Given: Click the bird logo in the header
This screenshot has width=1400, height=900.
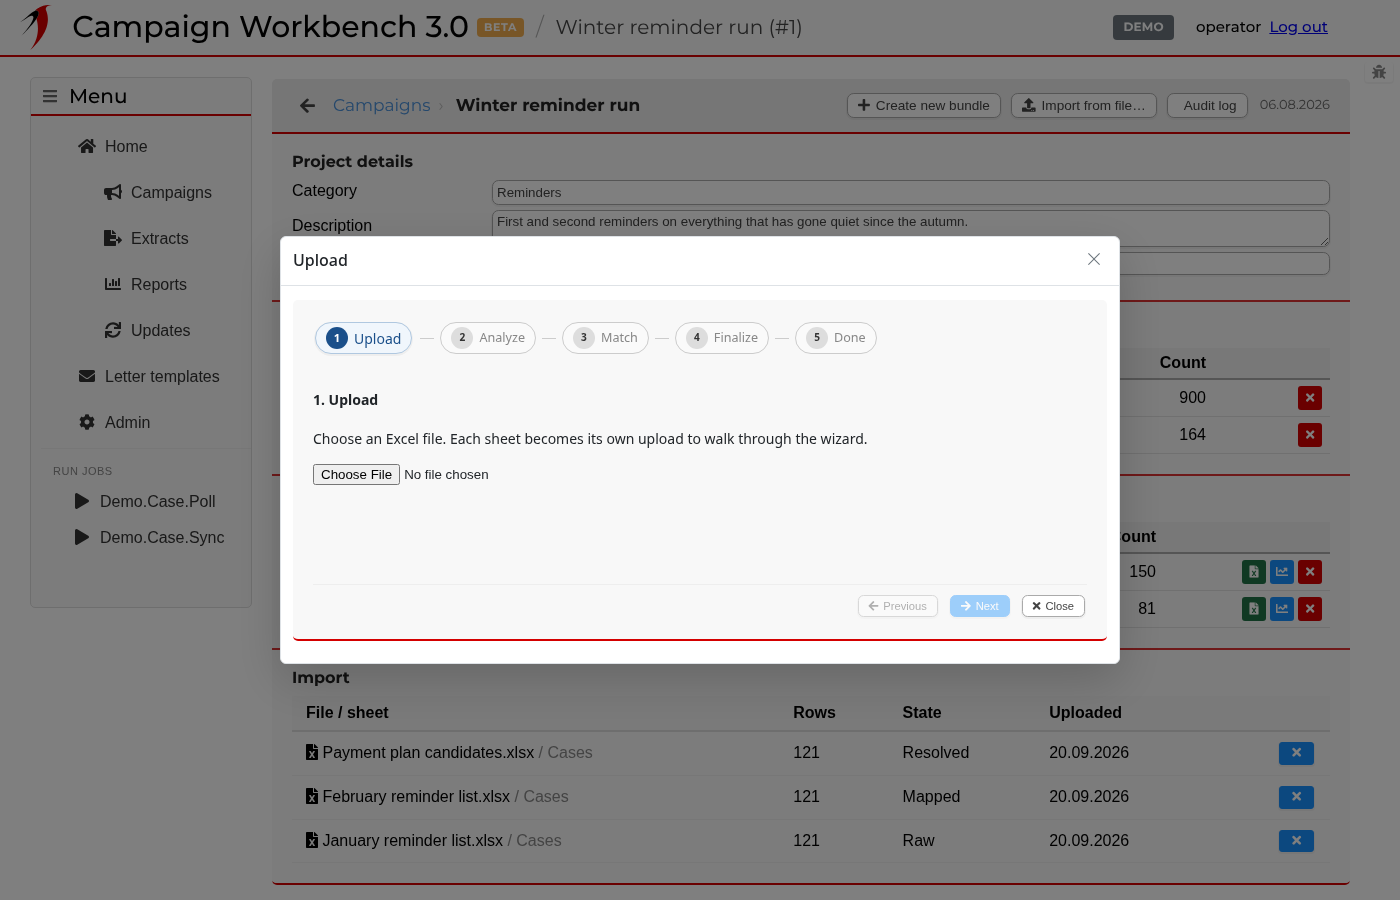Looking at the screenshot, I should coord(36,27).
